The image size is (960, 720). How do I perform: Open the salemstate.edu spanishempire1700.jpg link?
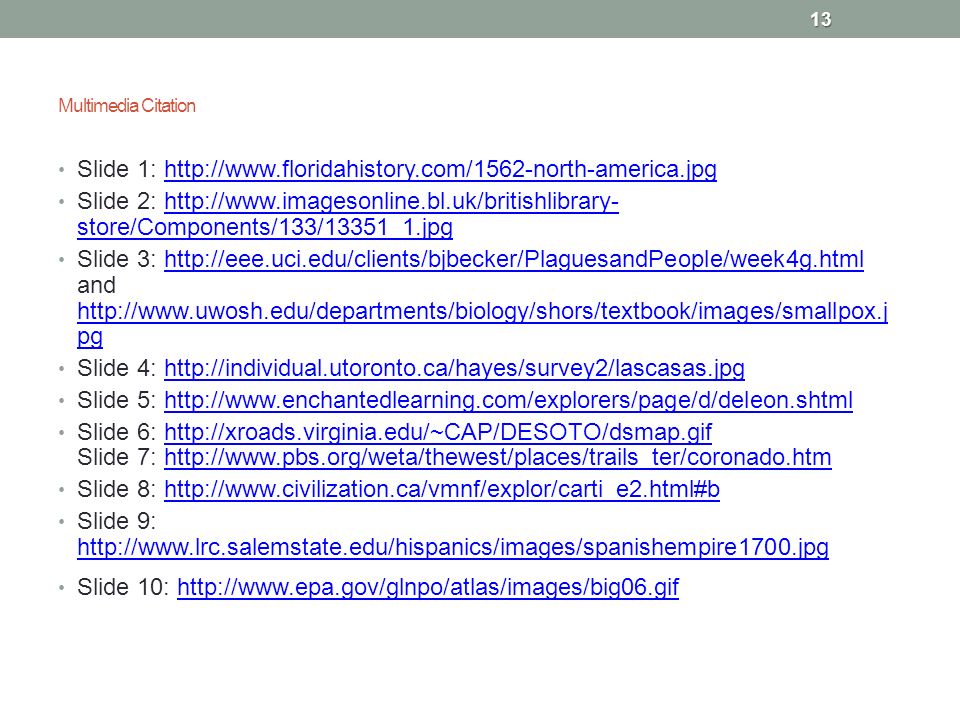(453, 547)
